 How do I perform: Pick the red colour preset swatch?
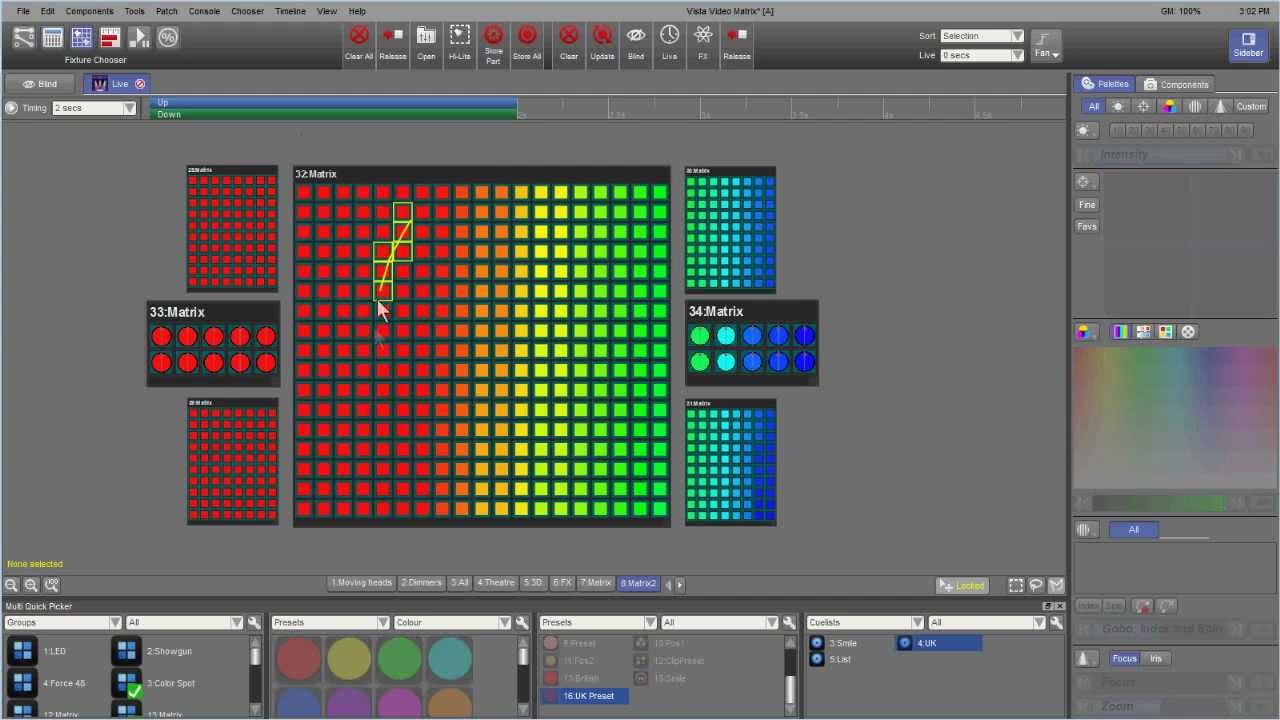298,657
